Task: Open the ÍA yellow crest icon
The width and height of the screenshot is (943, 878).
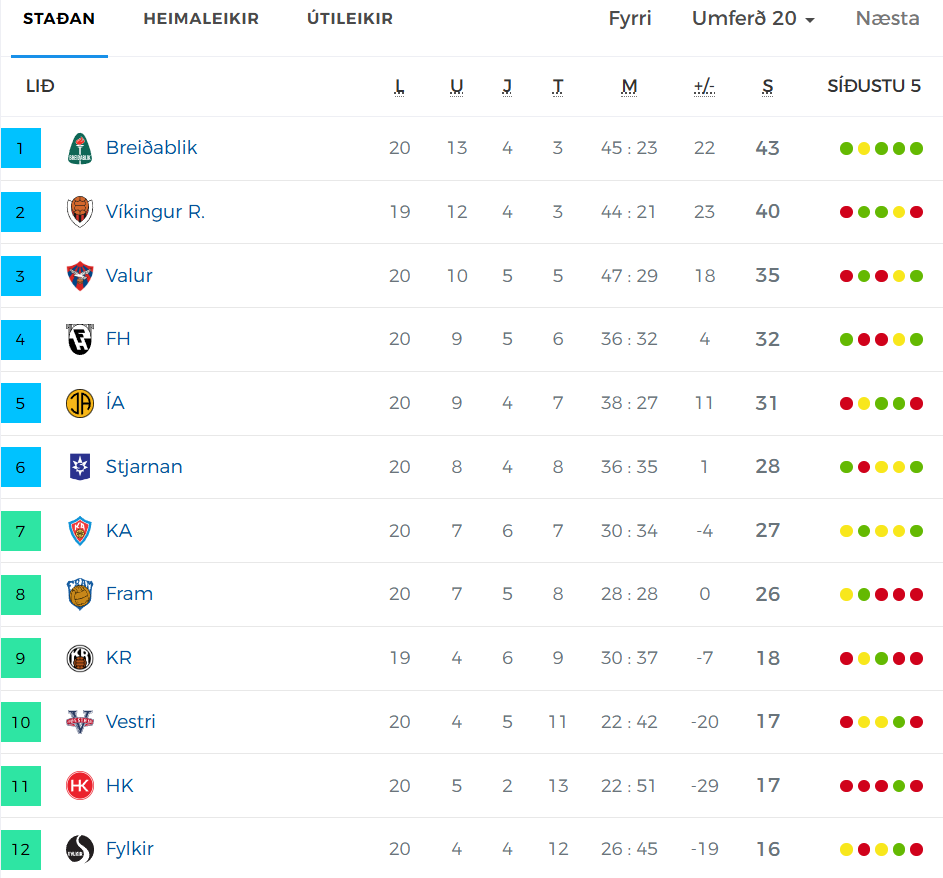Action: pos(80,403)
